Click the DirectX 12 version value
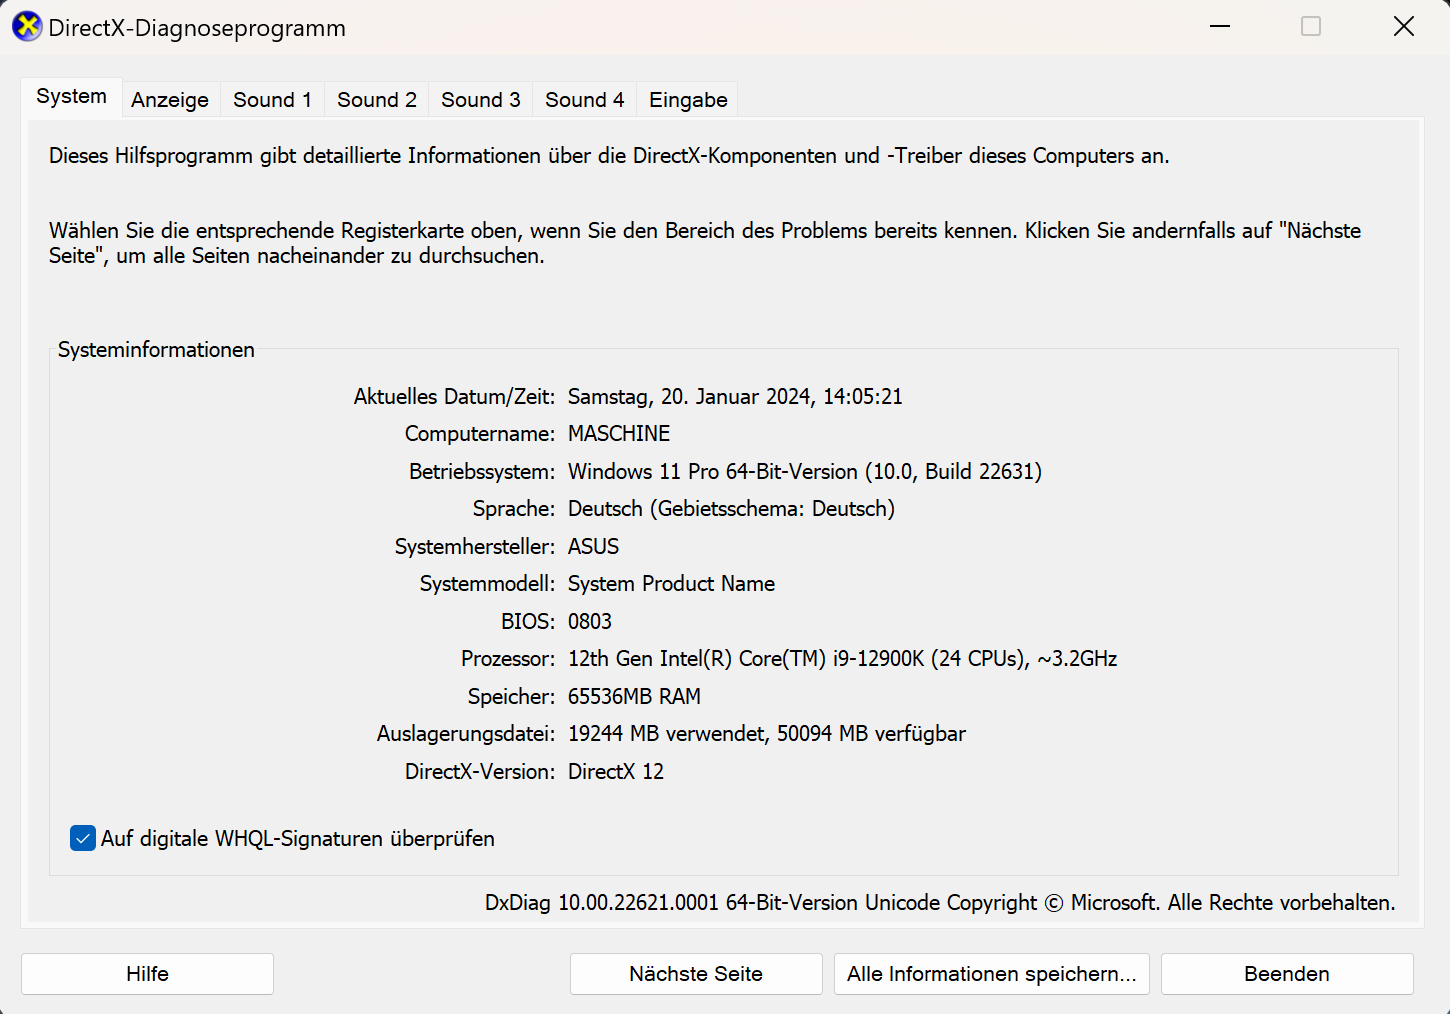Image resolution: width=1450 pixels, height=1014 pixels. click(616, 772)
